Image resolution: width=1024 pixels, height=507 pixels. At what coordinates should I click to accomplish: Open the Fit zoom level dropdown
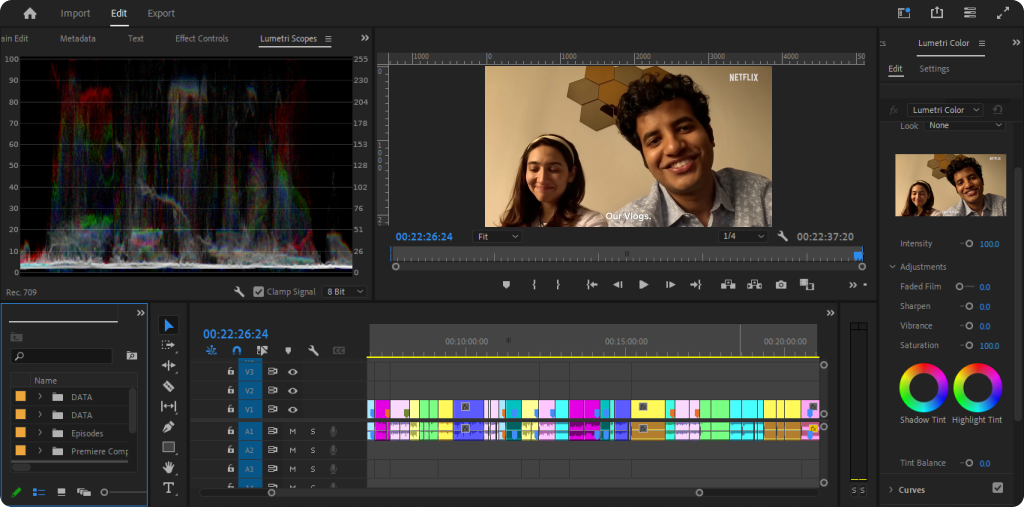[497, 237]
